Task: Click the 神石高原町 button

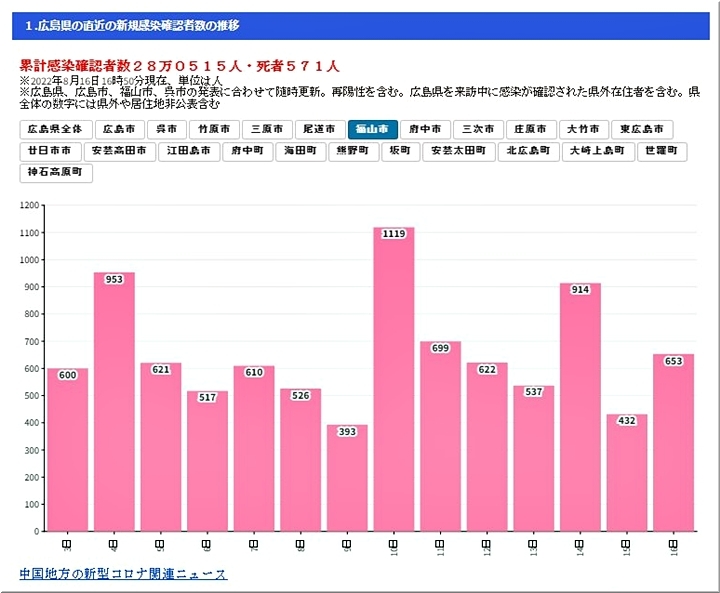Action: (56, 173)
